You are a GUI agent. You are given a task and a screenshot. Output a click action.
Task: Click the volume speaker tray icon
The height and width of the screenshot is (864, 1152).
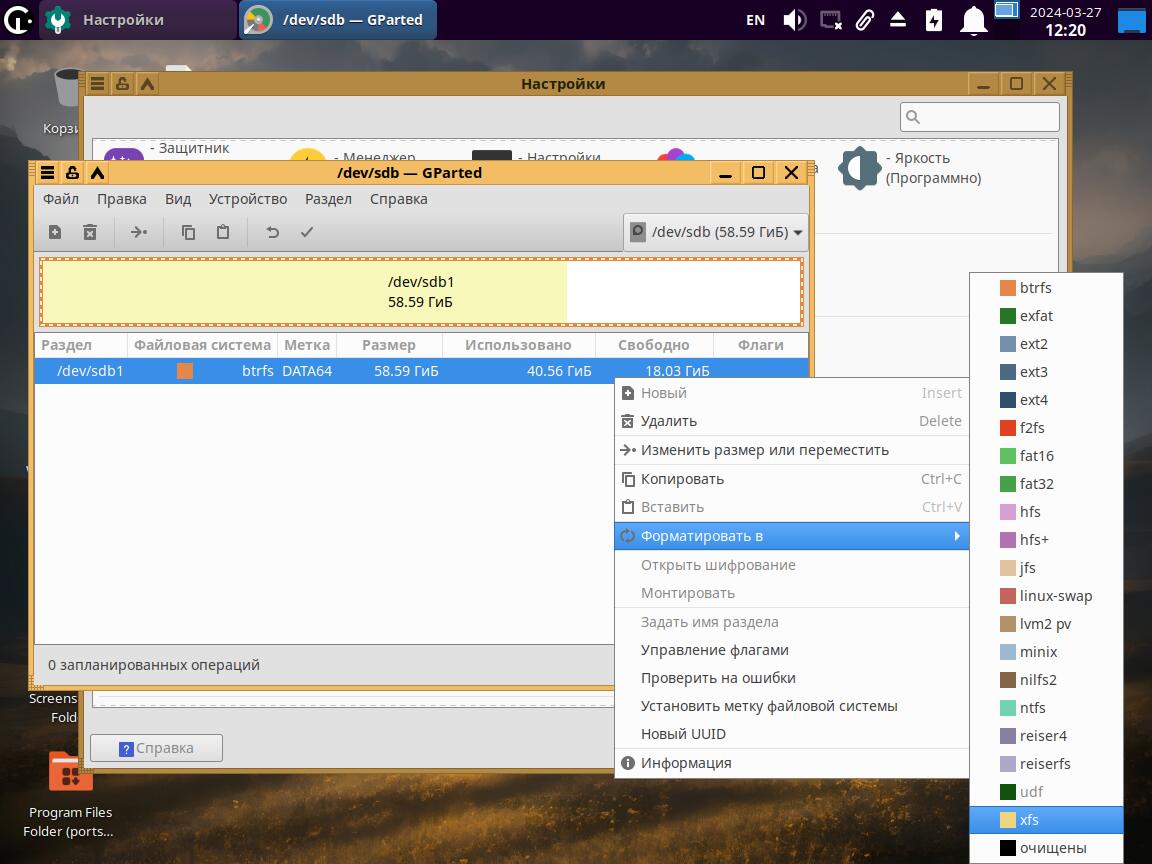coord(794,20)
